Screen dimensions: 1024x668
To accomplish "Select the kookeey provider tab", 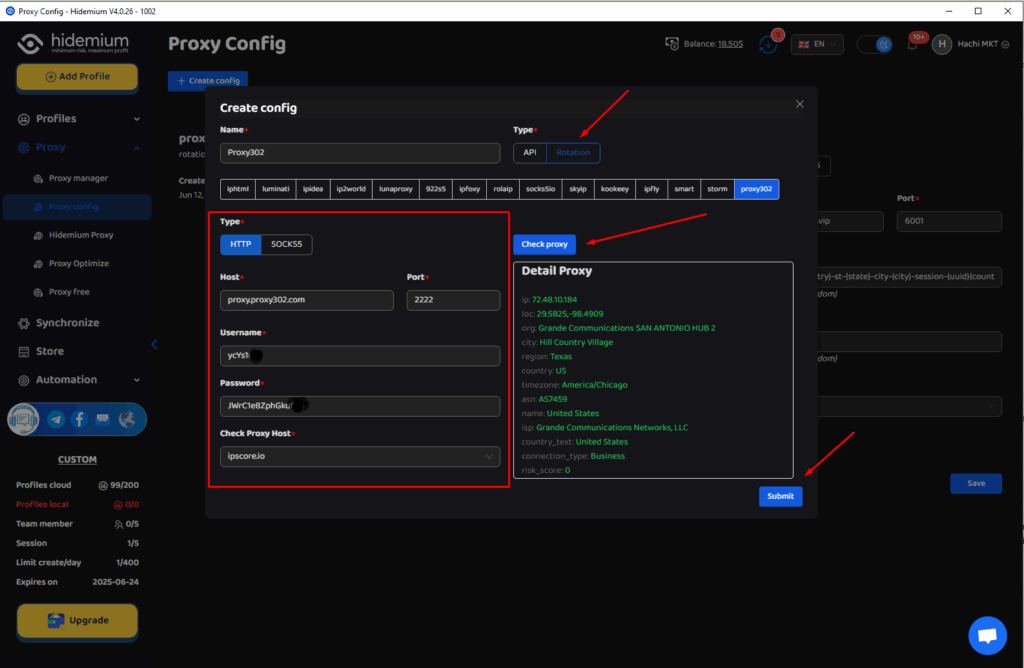I will click(x=615, y=189).
